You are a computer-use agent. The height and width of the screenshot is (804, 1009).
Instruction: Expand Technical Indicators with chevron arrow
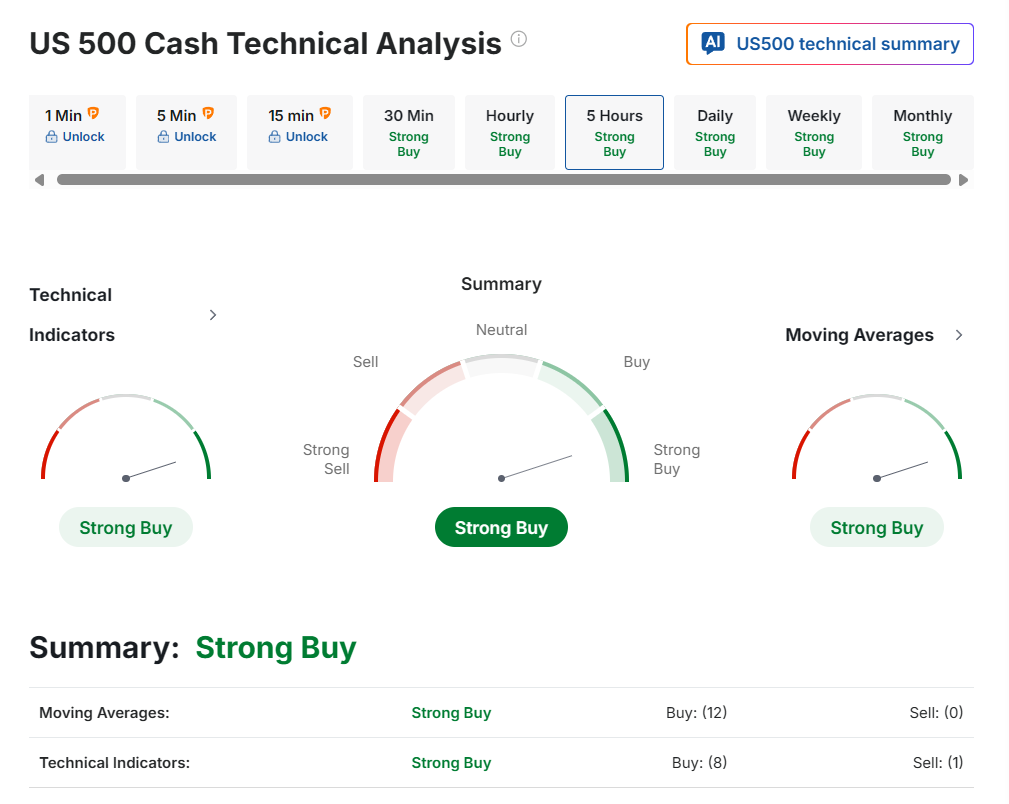[x=212, y=315]
